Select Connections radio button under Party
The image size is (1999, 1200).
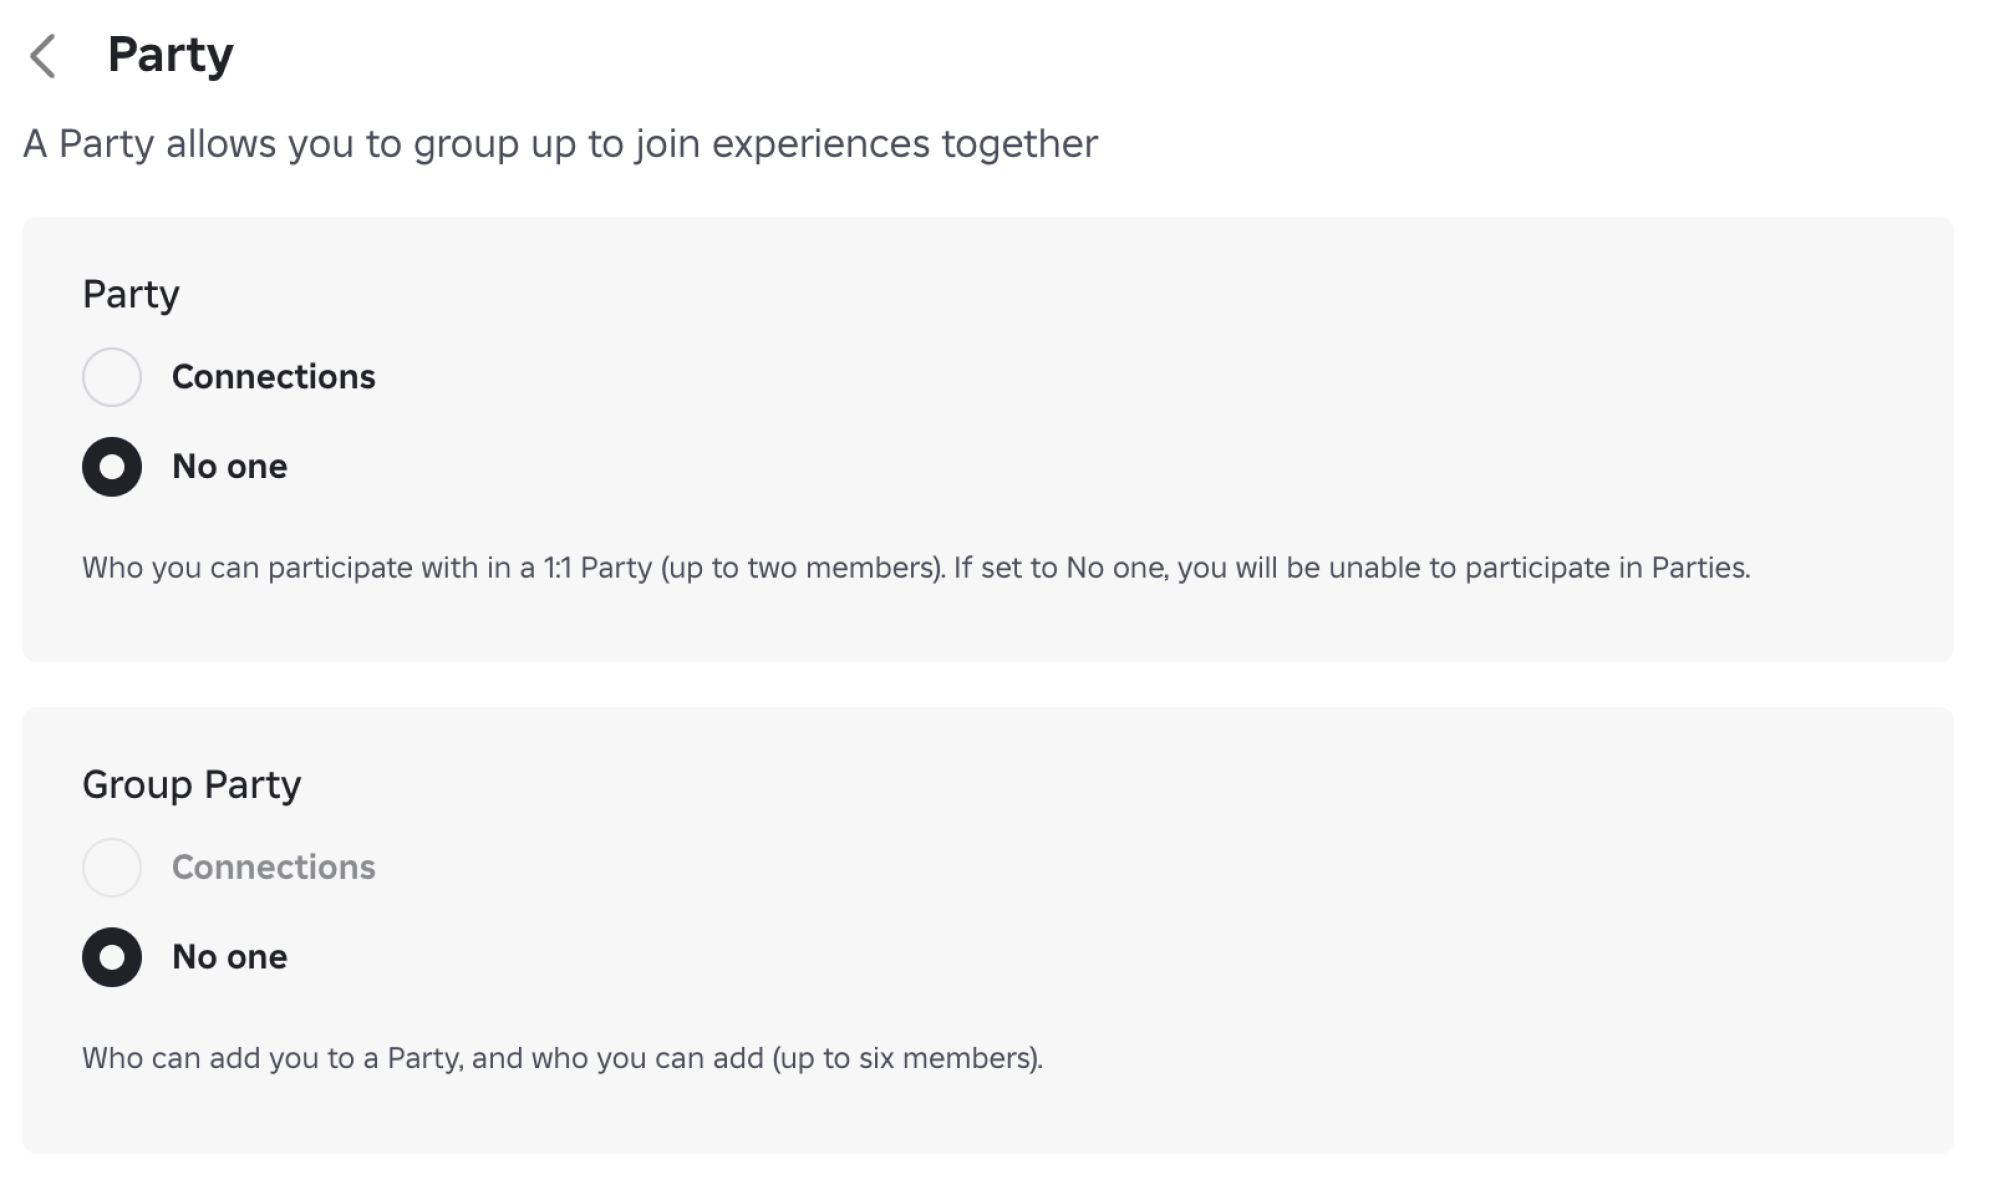point(112,377)
